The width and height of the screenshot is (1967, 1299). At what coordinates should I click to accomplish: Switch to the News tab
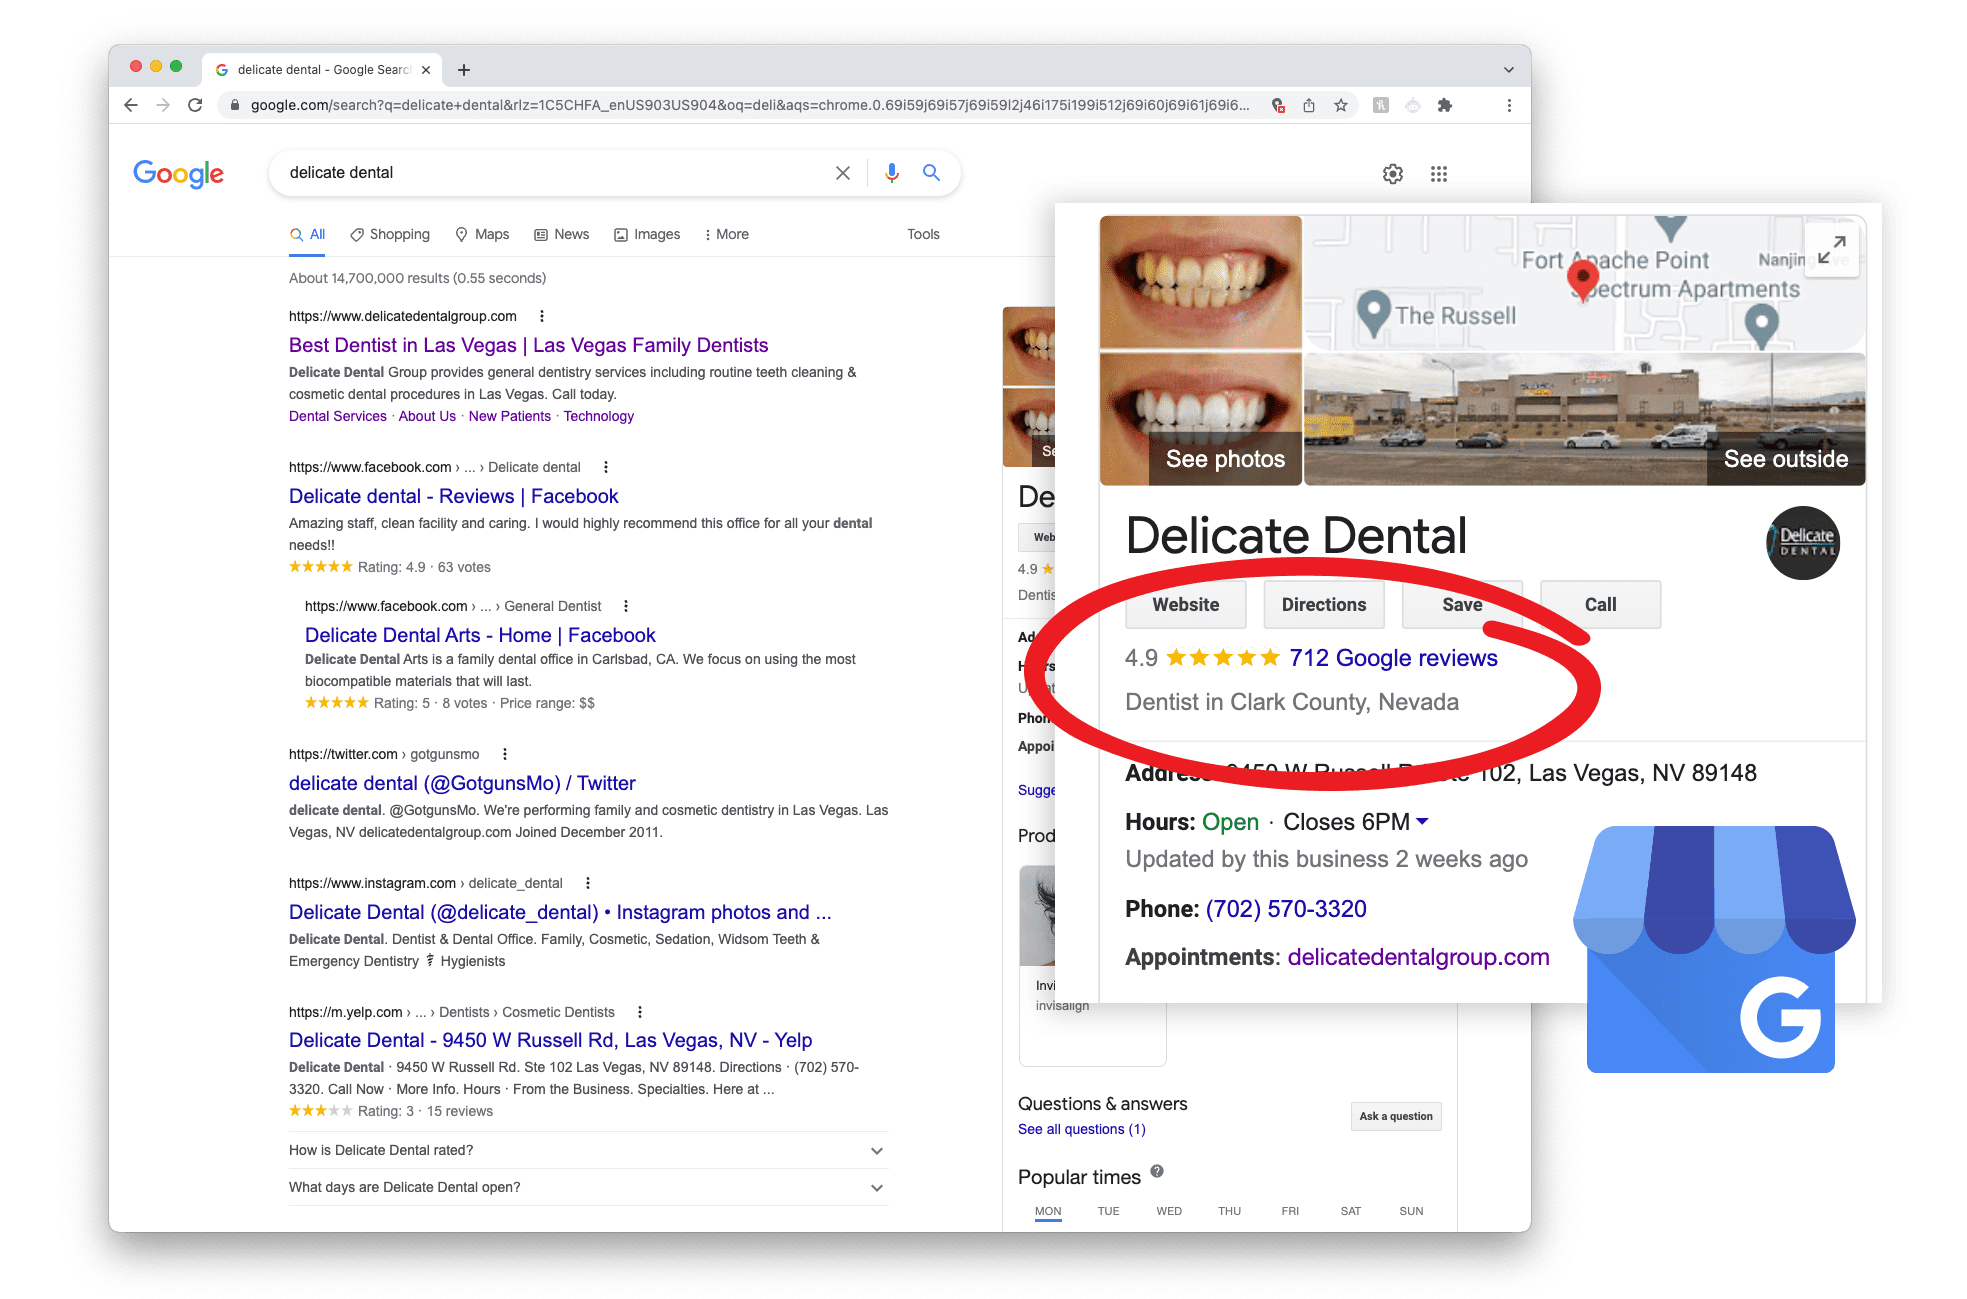(562, 234)
